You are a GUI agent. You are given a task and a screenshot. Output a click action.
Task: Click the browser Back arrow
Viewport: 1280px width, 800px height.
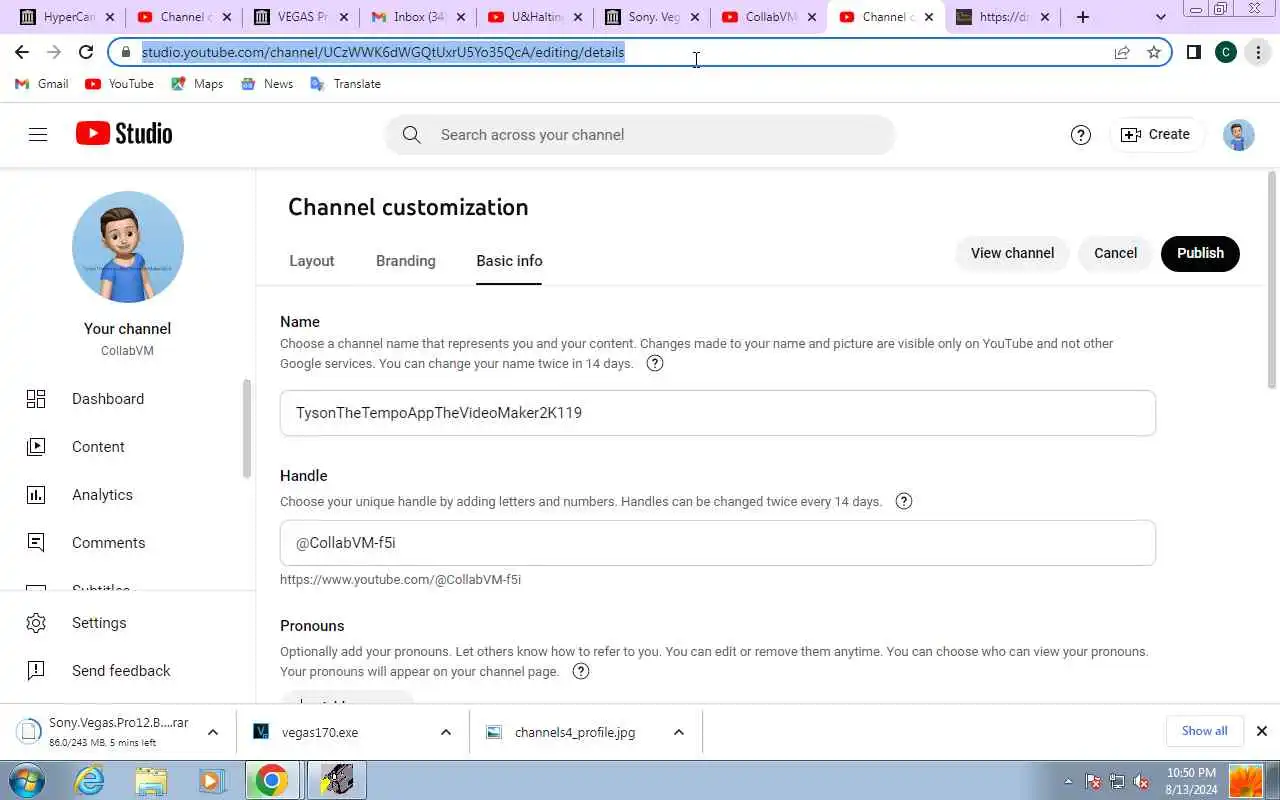(22, 52)
